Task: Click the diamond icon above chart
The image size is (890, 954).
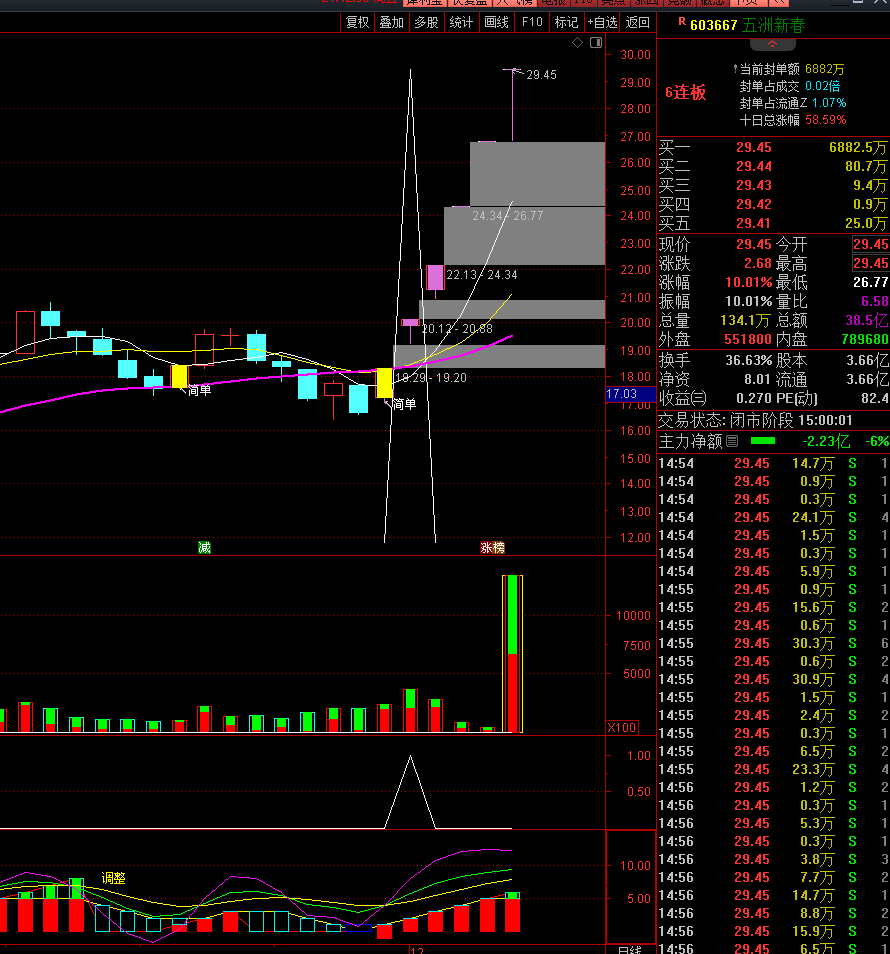Action: pyautogui.click(x=577, y=43)
